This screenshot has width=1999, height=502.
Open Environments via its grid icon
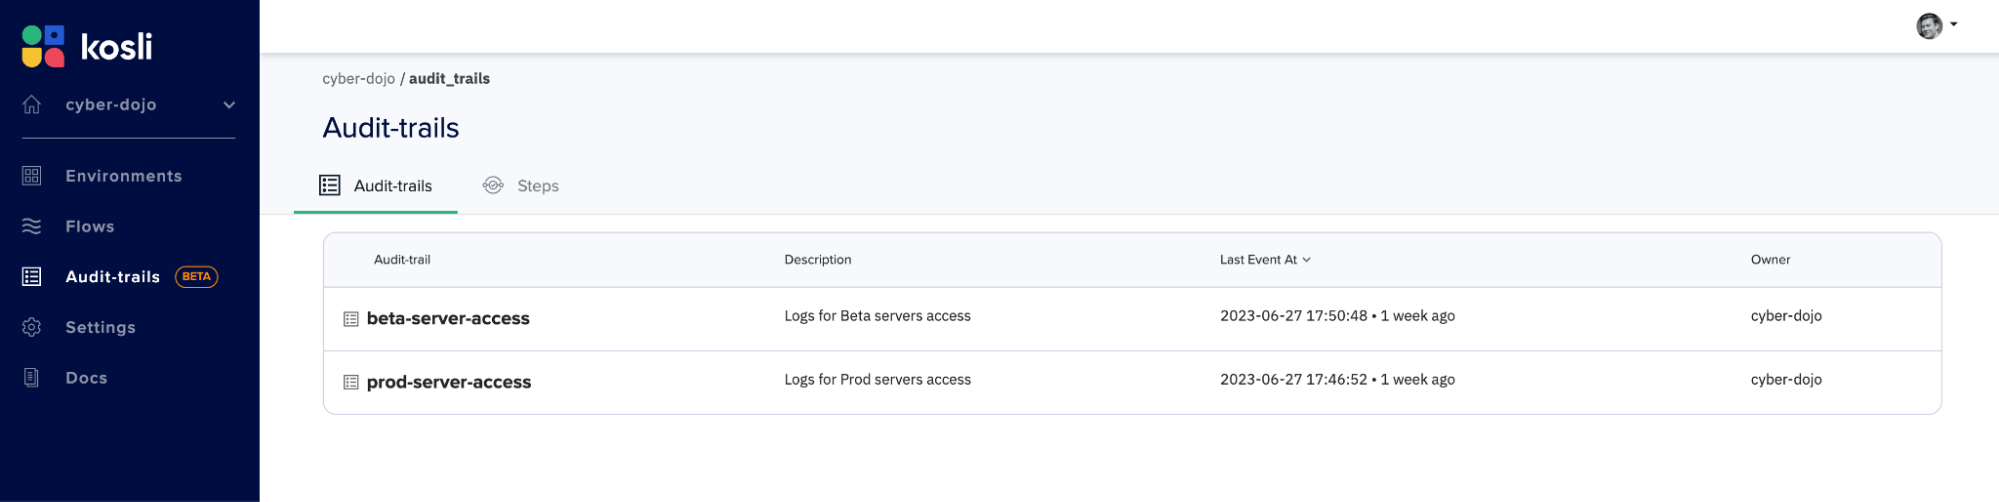point(32,176)
